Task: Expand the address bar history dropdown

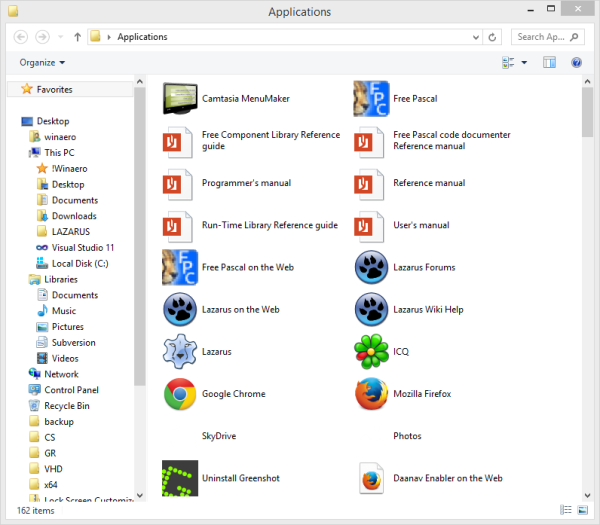Action: click(476, 37)
